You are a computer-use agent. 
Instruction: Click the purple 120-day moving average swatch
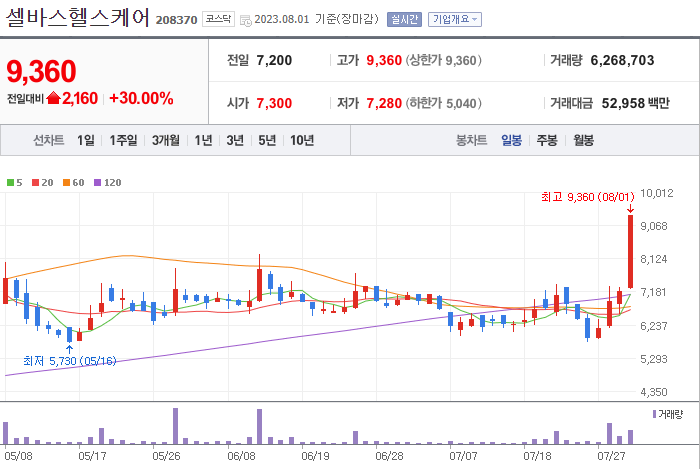point(97,183)
